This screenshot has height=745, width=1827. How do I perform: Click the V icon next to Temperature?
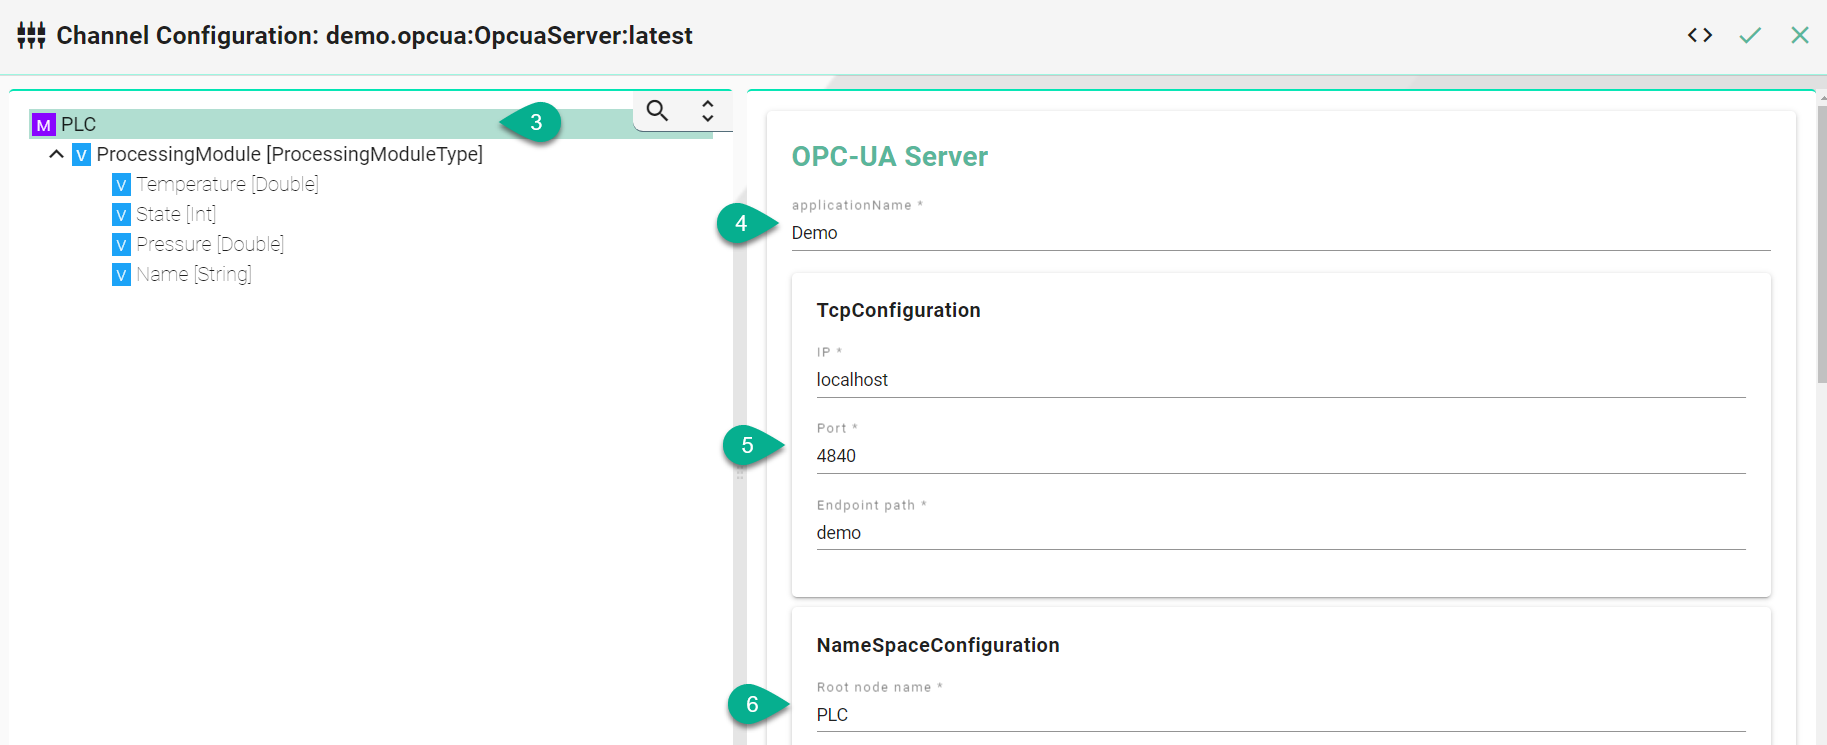121,185
